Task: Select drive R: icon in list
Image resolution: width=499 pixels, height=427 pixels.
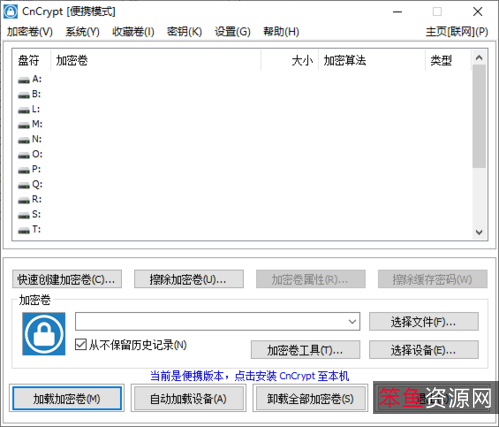Action: [24, 201]
